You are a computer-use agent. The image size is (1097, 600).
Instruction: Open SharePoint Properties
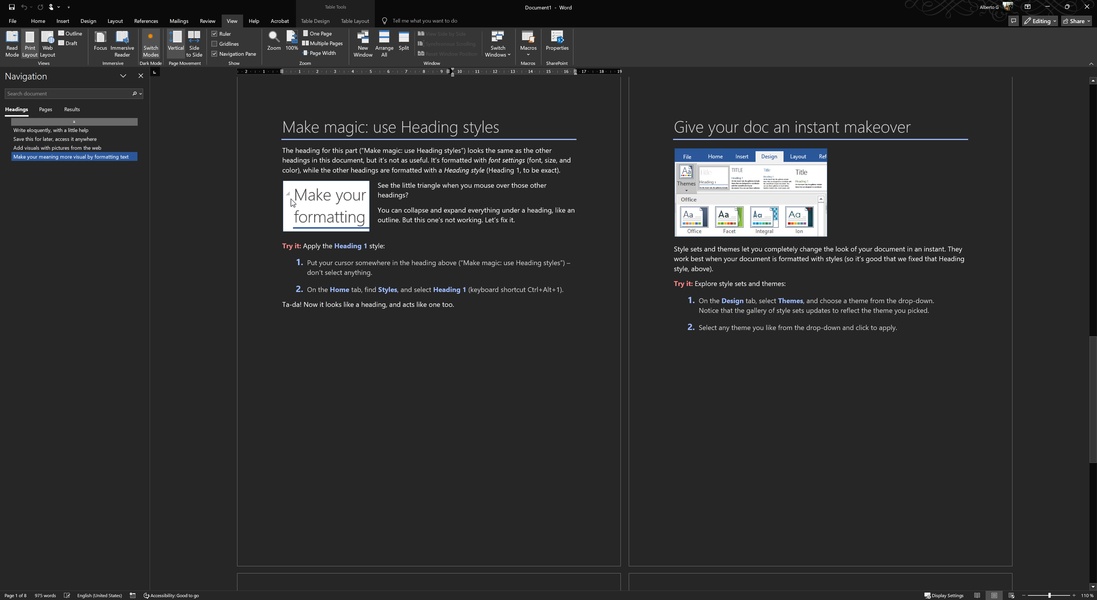[x=557, y=40]
